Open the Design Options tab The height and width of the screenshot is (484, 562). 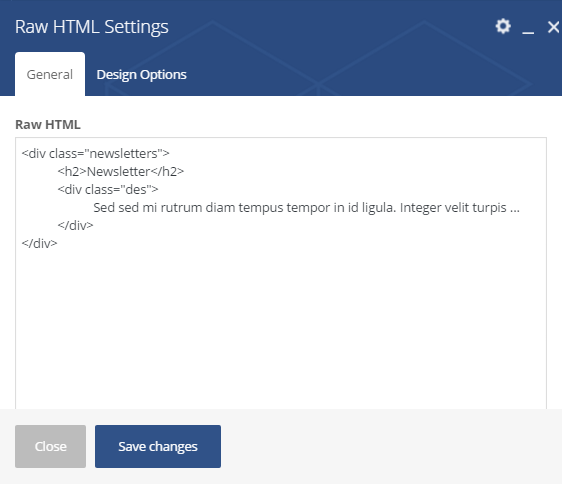coord(141,74)
